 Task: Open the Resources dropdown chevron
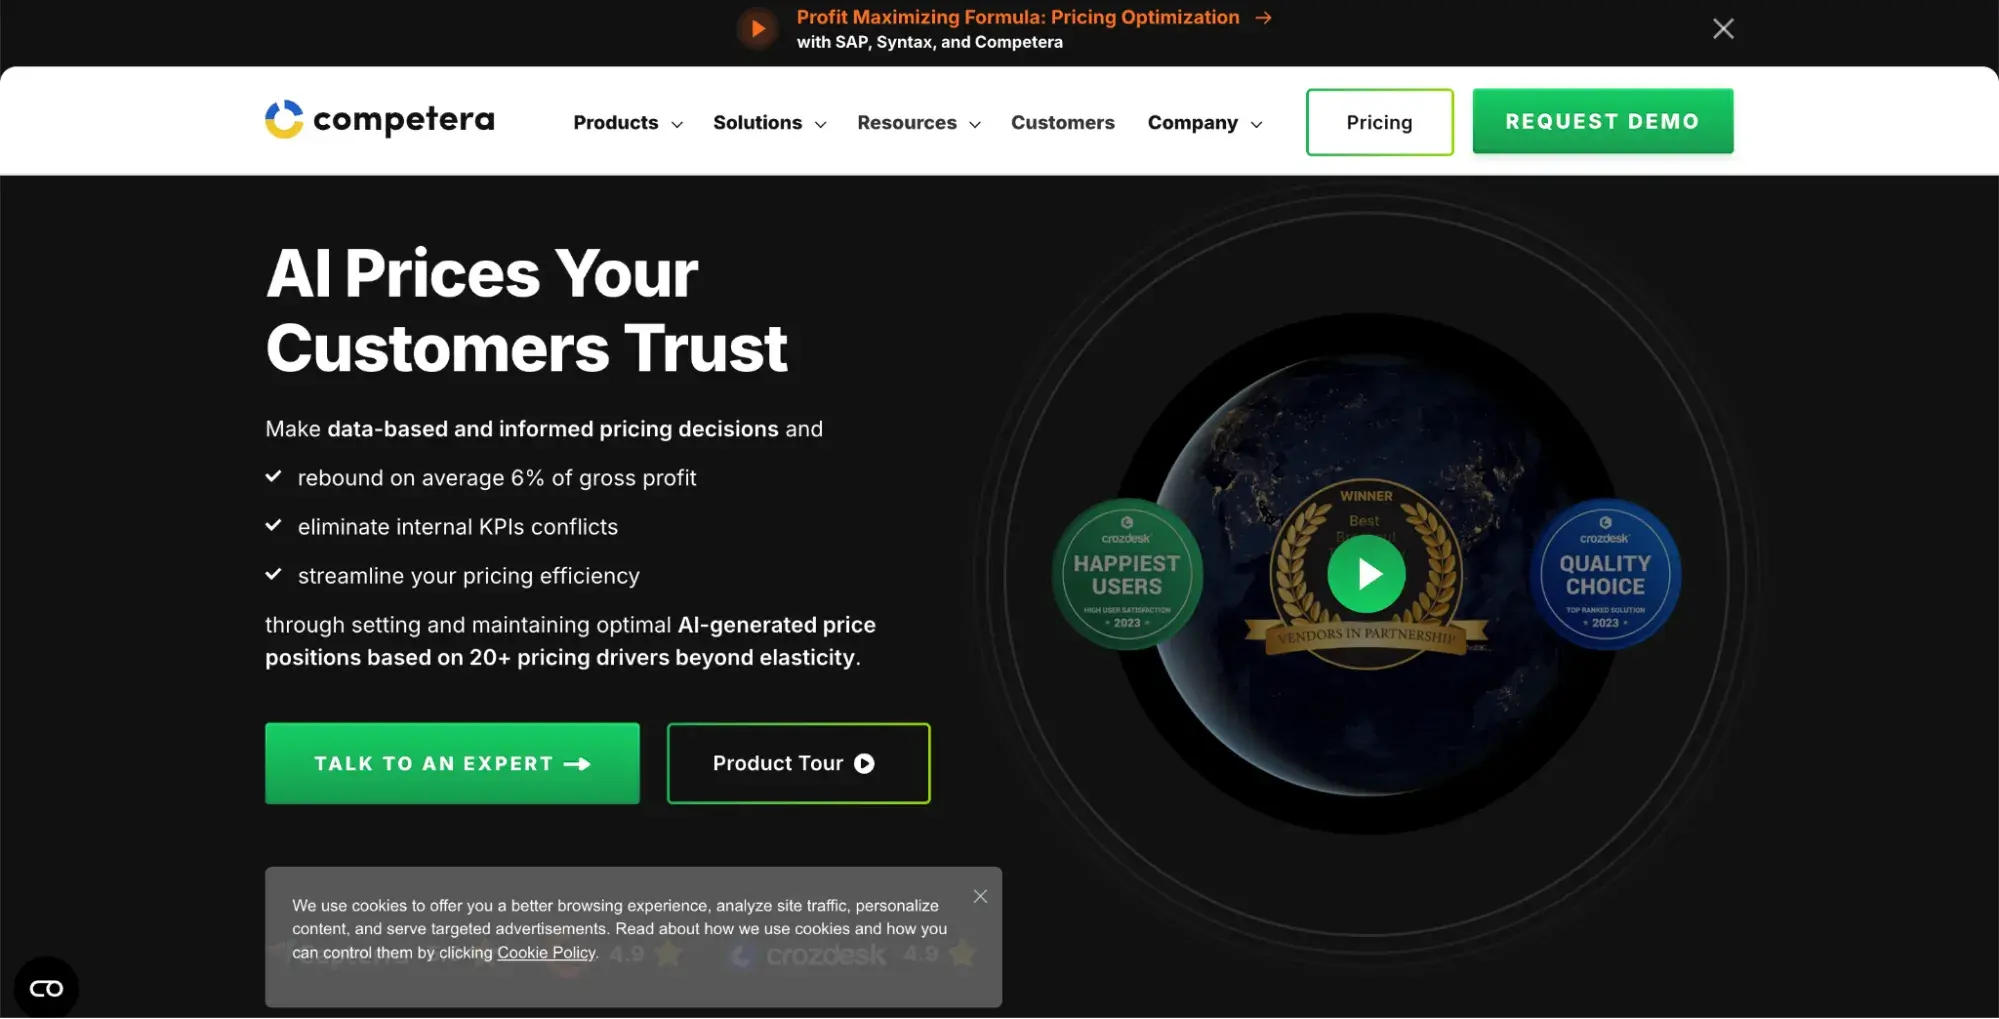975,124
